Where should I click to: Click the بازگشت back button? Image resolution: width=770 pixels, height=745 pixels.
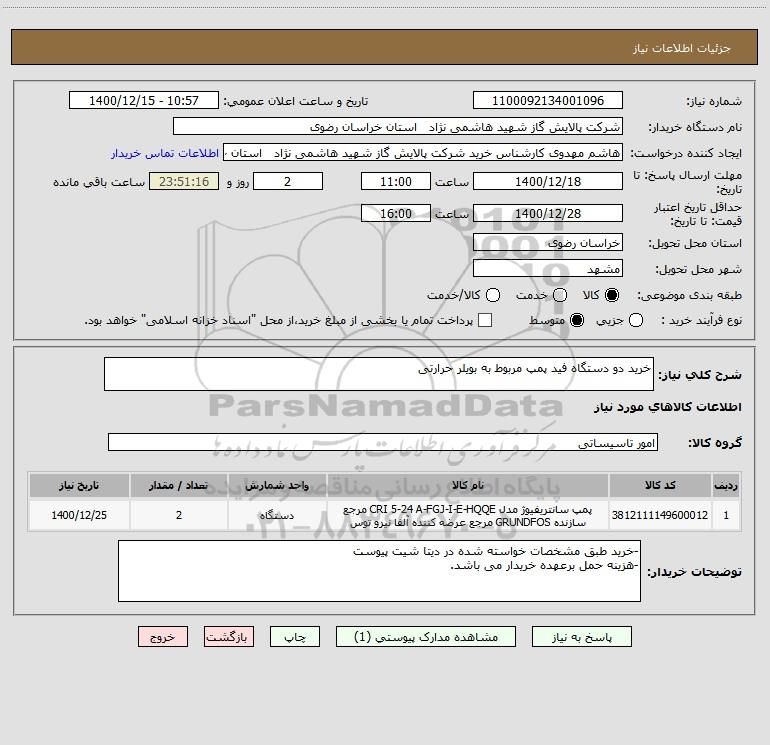pos(229,636)
